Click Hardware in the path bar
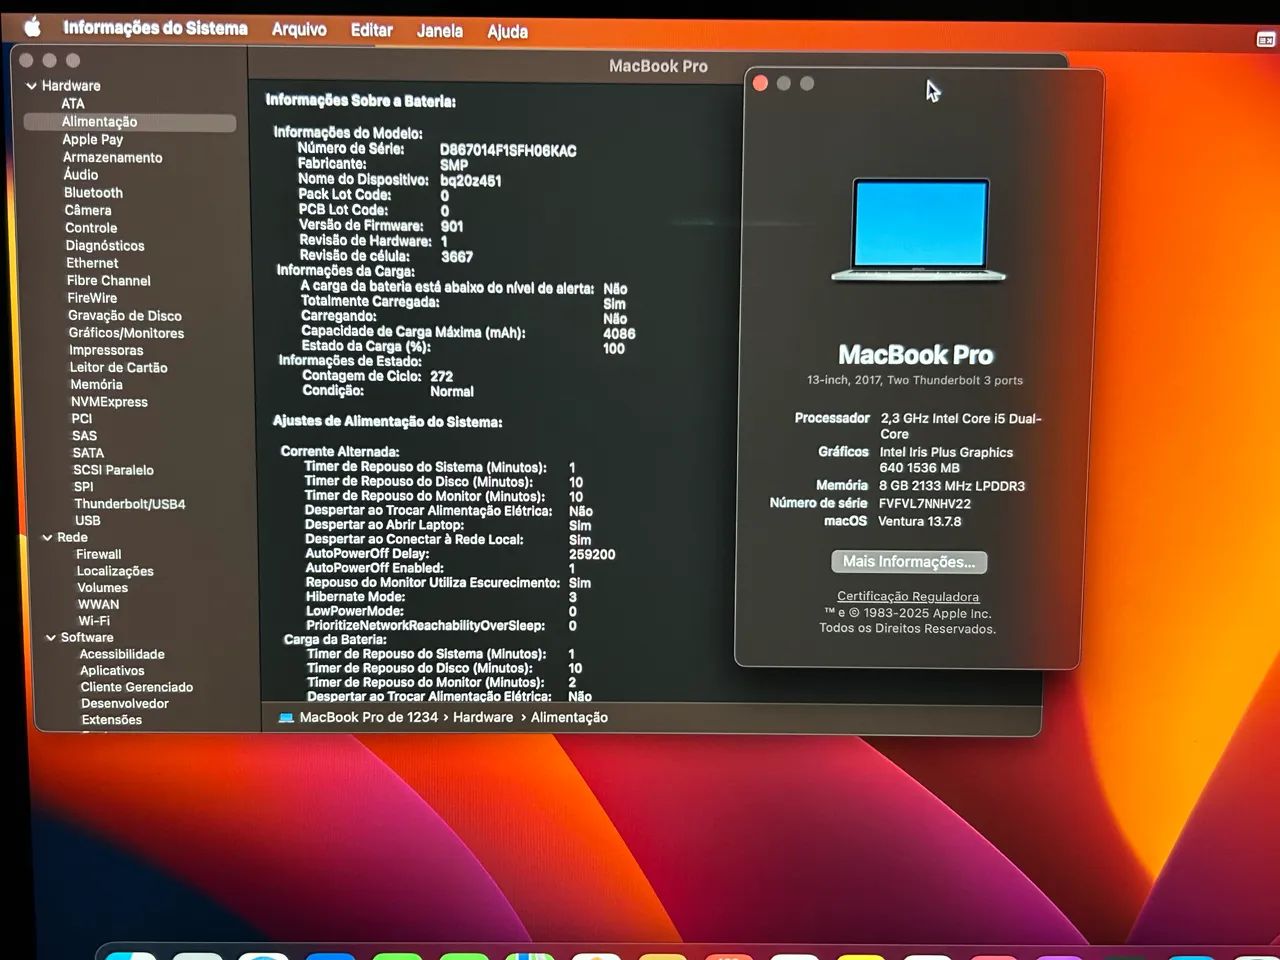Image resolution: width=1280 pixels, height=960 pixels. 482,718
